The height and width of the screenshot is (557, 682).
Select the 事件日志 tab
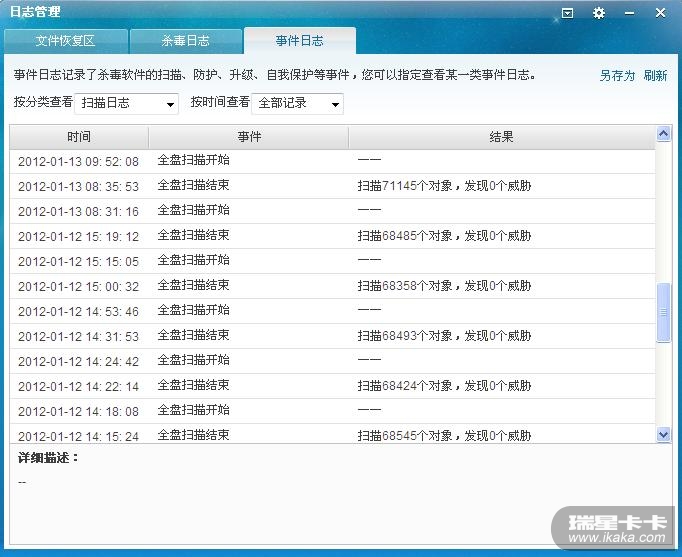tap(300, 41)
